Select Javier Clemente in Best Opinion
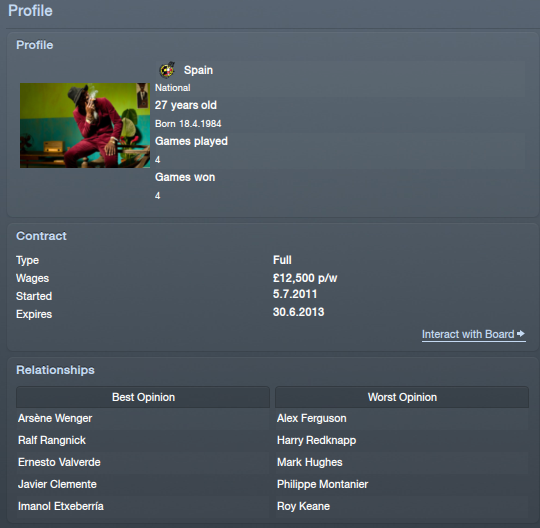540x528 pixels. pyautogui.click(x=58, y=484)
